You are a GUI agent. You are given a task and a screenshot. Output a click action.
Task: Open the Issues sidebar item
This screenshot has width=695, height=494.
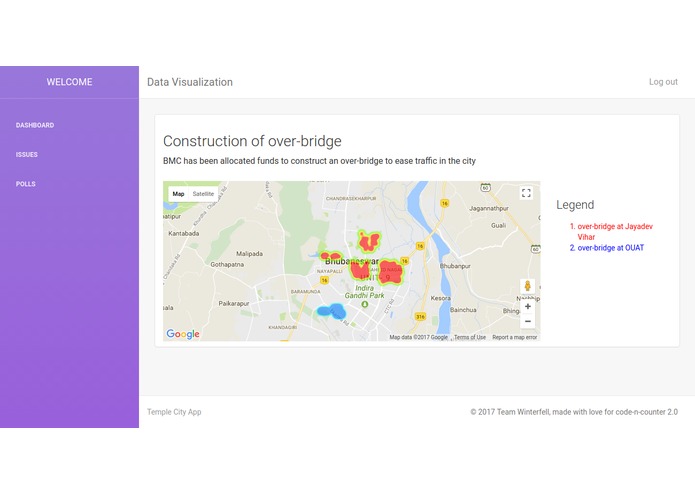point(27,155)
